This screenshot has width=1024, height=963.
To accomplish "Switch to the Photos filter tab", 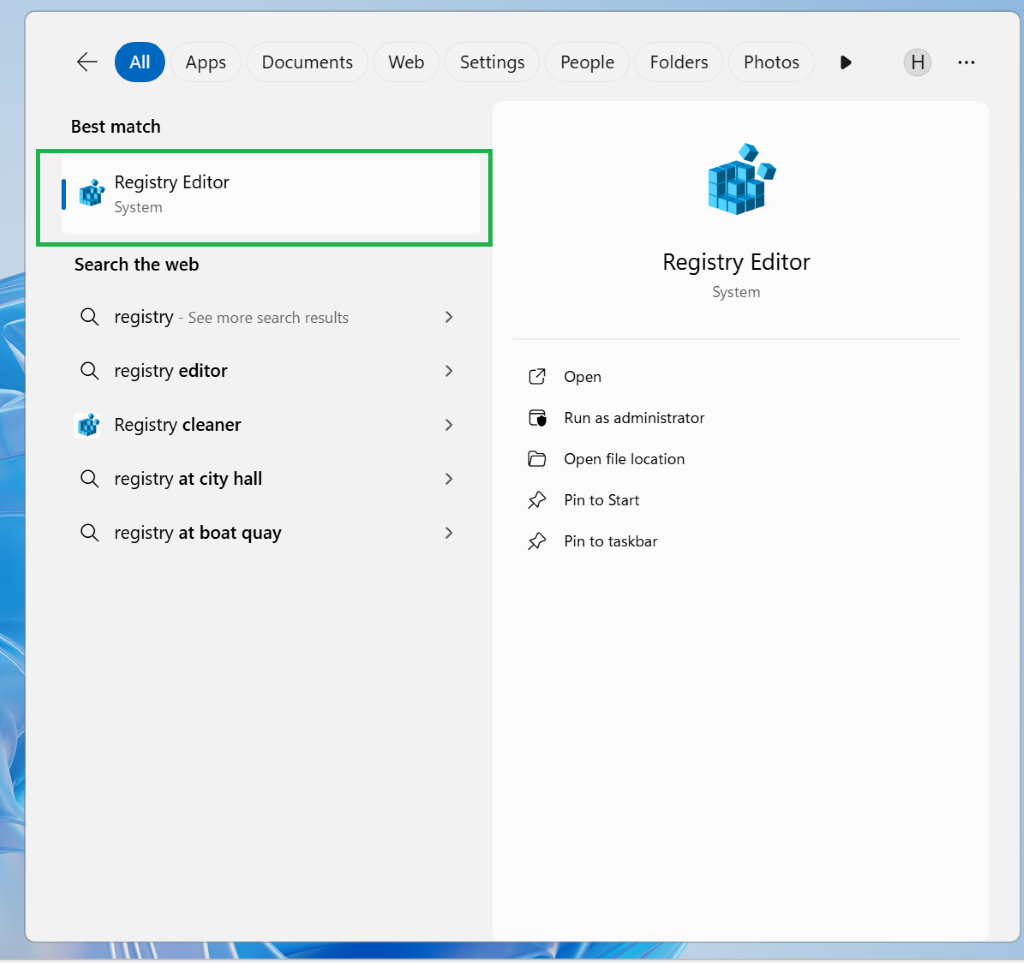I will (771, 62).
